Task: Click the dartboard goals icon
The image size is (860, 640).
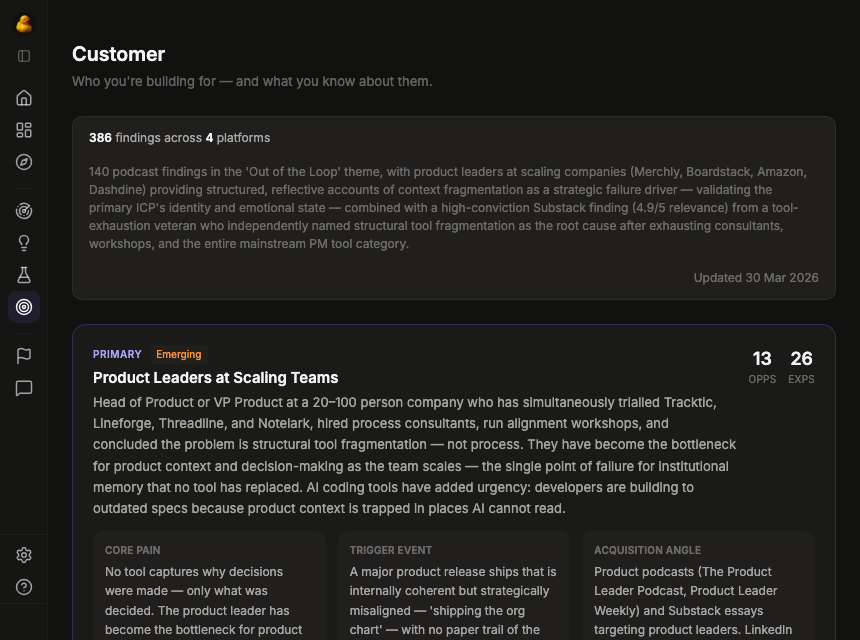Action: pyautogui.click(x=24, y=211)
